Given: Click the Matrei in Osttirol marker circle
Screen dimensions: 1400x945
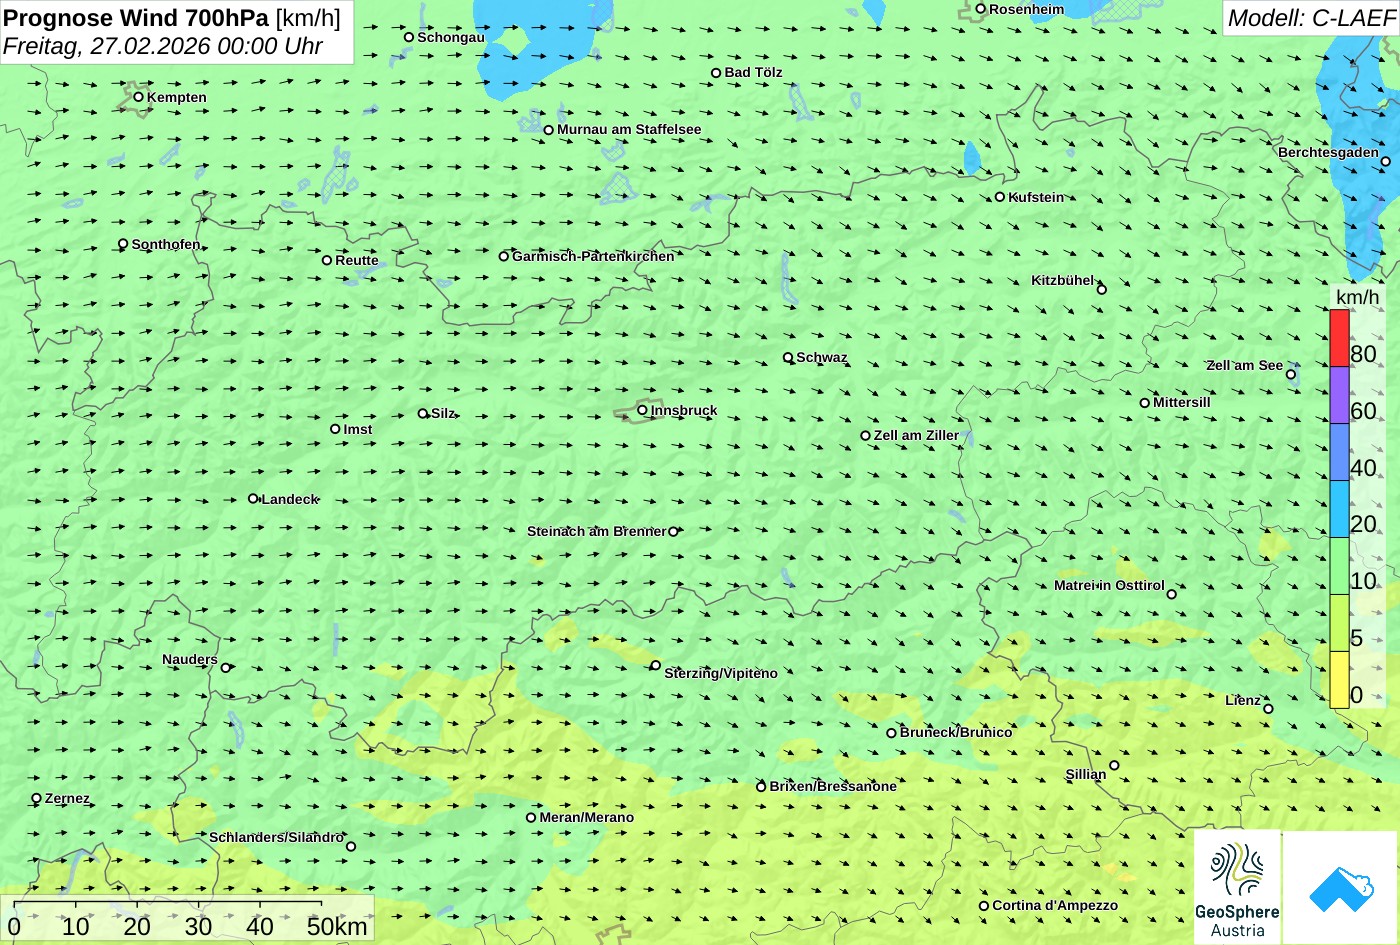Looking at the screenshot, I should coord(1172,594).
